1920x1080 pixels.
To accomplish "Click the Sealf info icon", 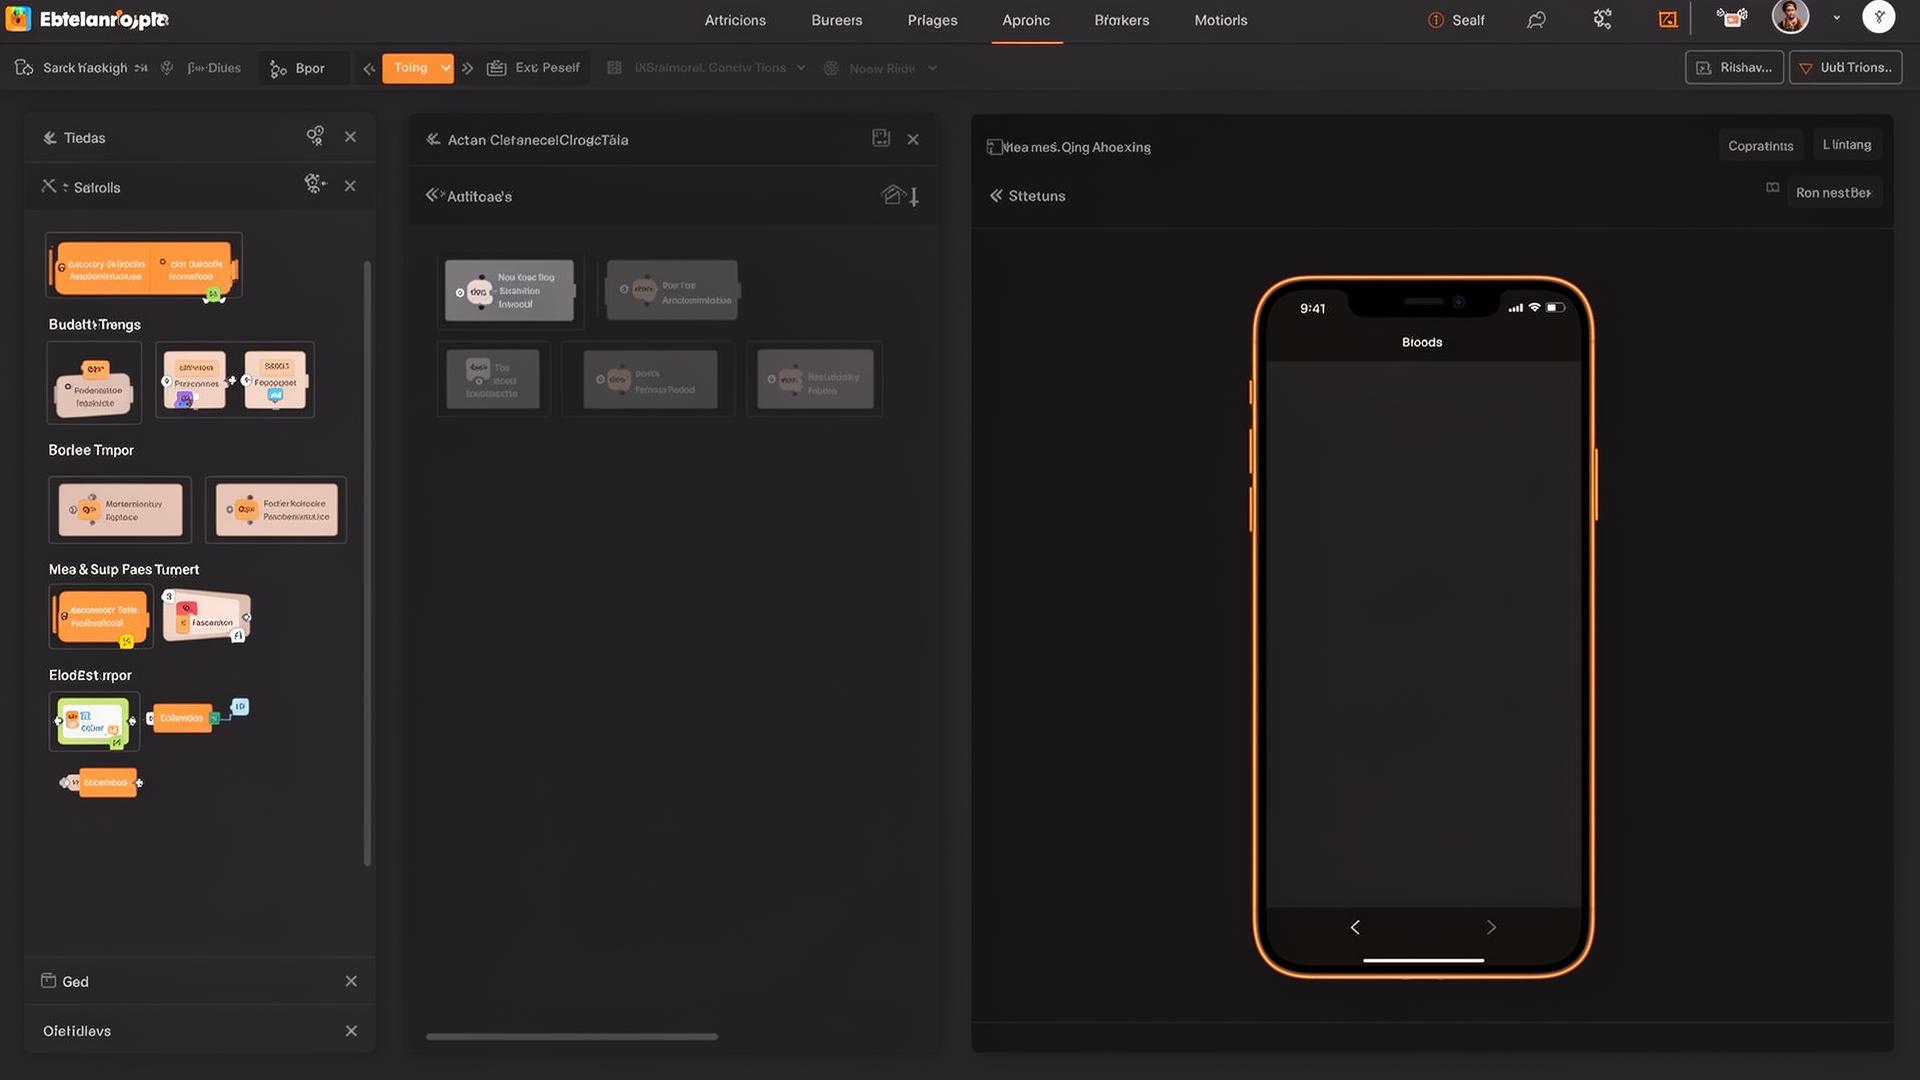I will click(x=1435, y=20).
